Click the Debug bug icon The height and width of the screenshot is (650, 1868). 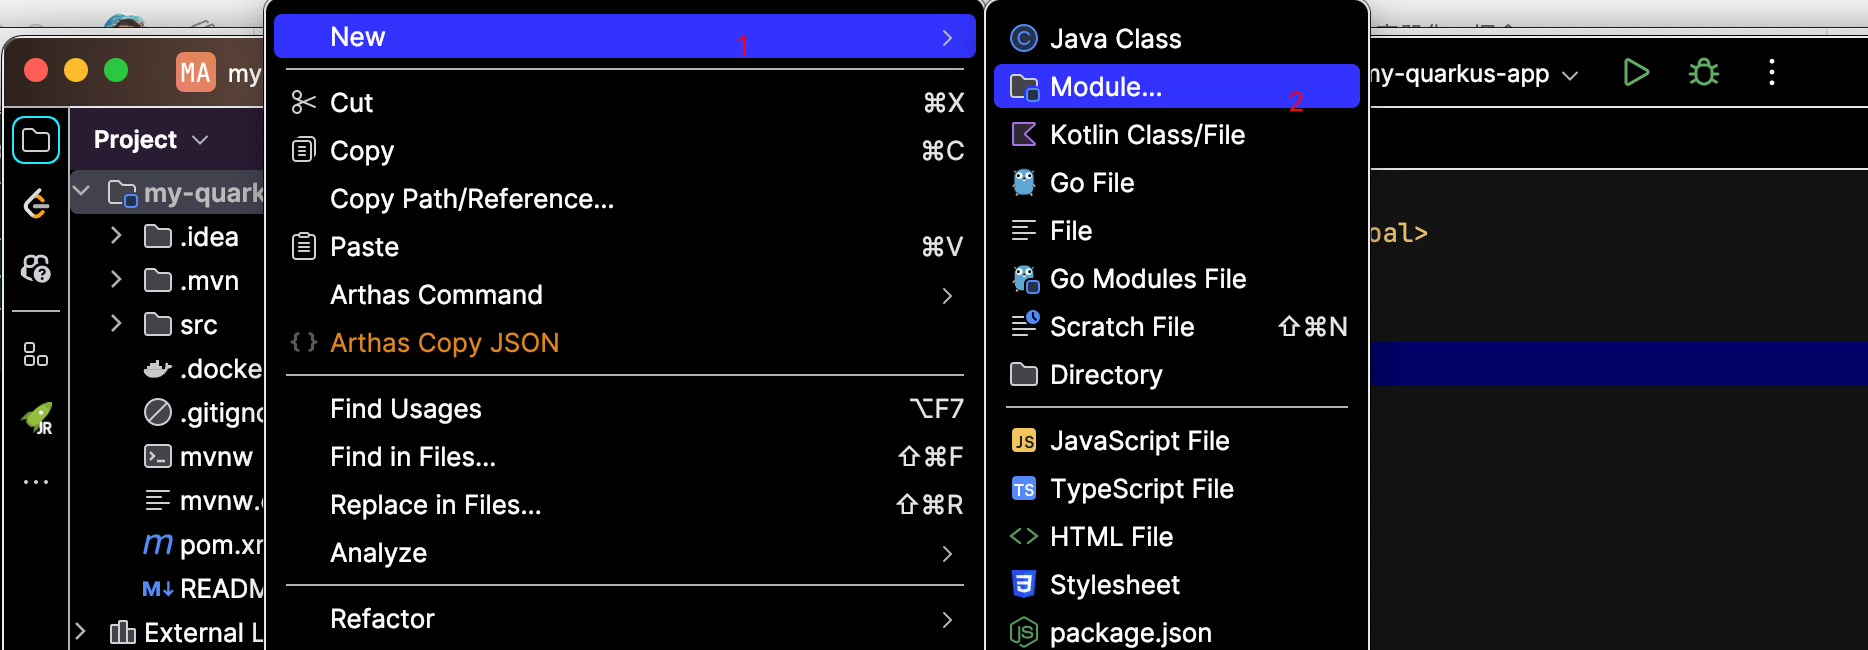(x=1704, y=72)
